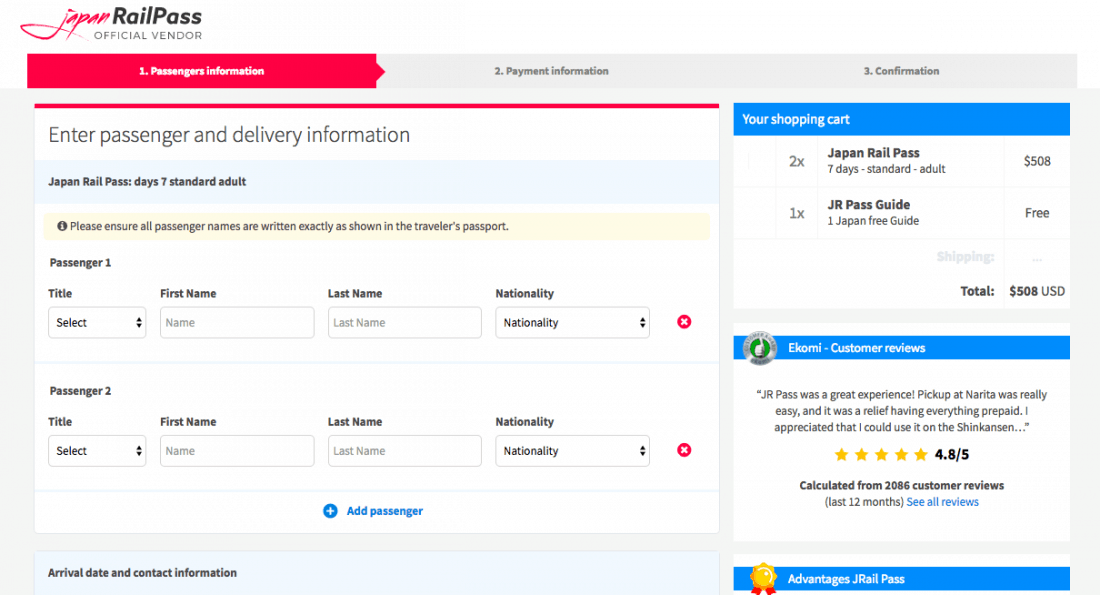Click Japan Rail Pass: days 7 standard adult heading
Screen dimensions: 1100x595
[x=147, y=182]
